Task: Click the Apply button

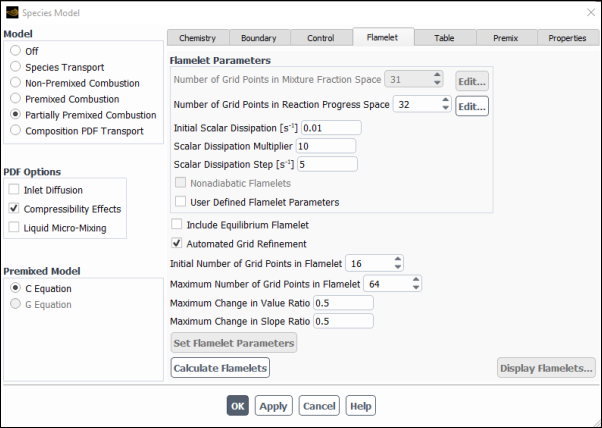Action: 273,406
